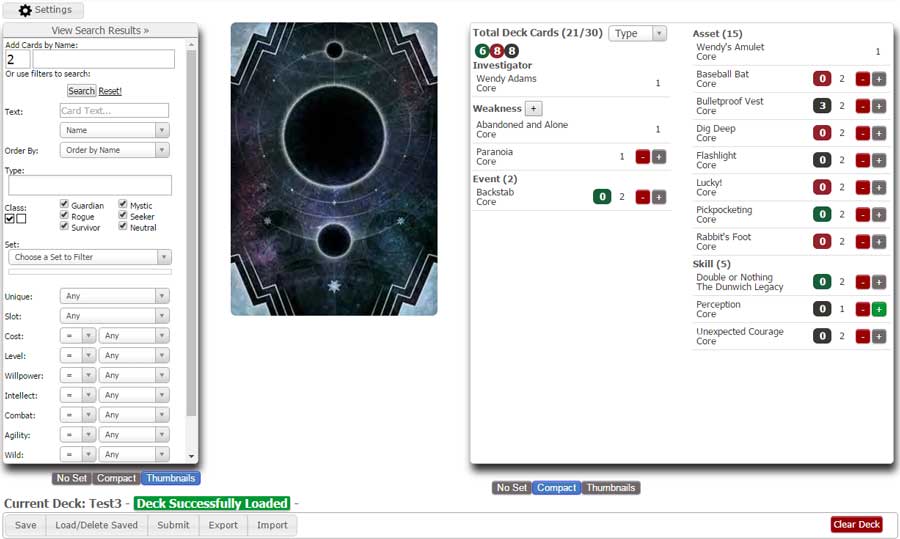The width and height of the screenshot is (900, 539).
Task: Remove a Pickpocketing card
Action: (863, 215)
